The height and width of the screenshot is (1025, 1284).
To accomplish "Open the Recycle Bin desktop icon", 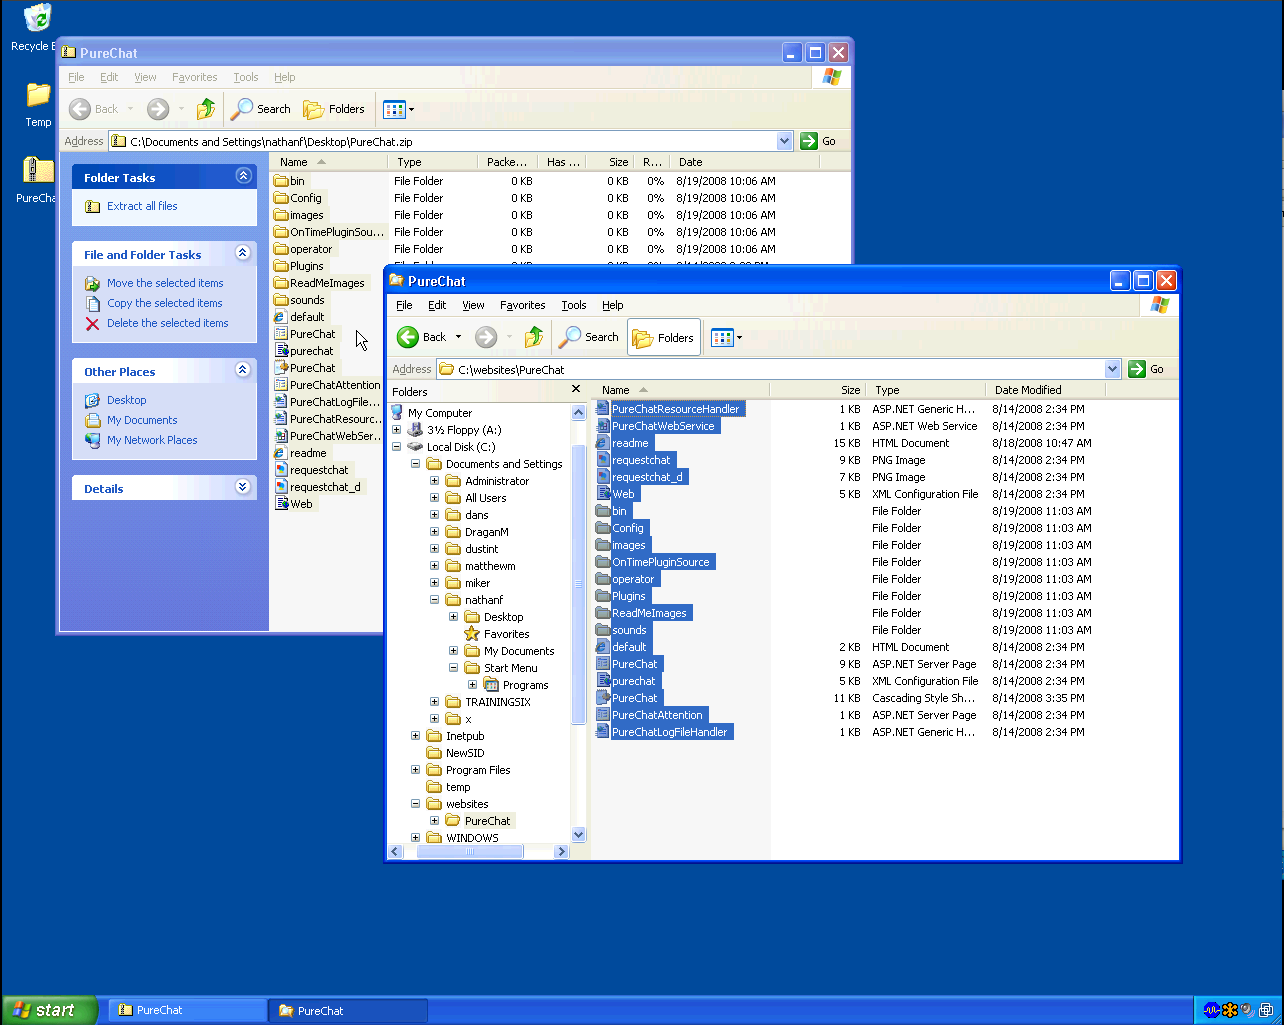I will tap(36, 20).
